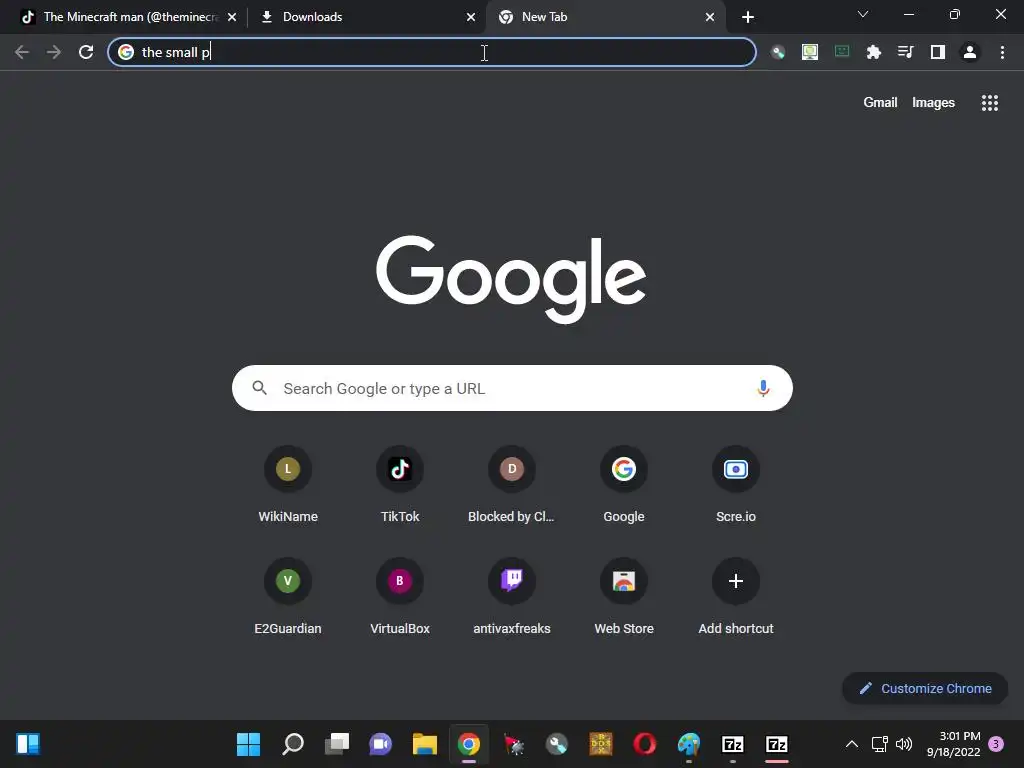Image resolution: width=1024 pixels, height=768 pixels.
Task: Open the clock showing 3:01 PM 9/18/2022
Action: coord(953,744)
